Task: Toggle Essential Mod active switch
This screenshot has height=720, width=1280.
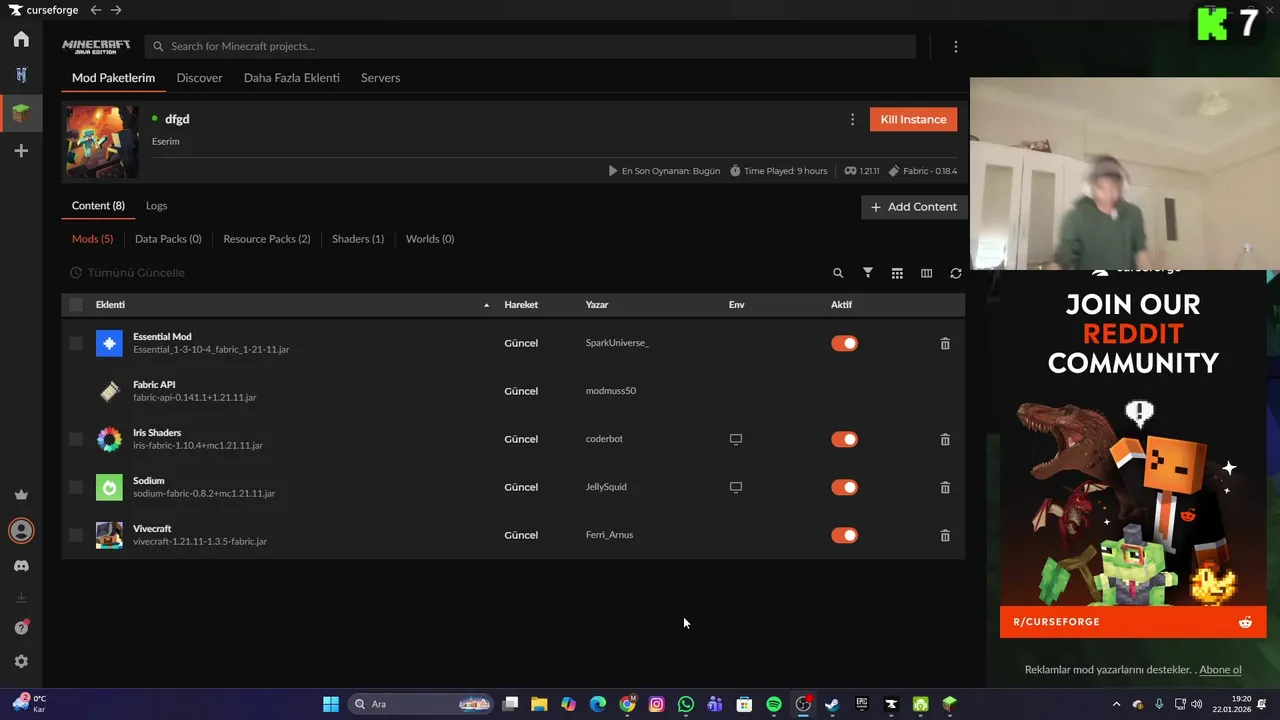Action: pyautogui.click(x=844, y=343)
